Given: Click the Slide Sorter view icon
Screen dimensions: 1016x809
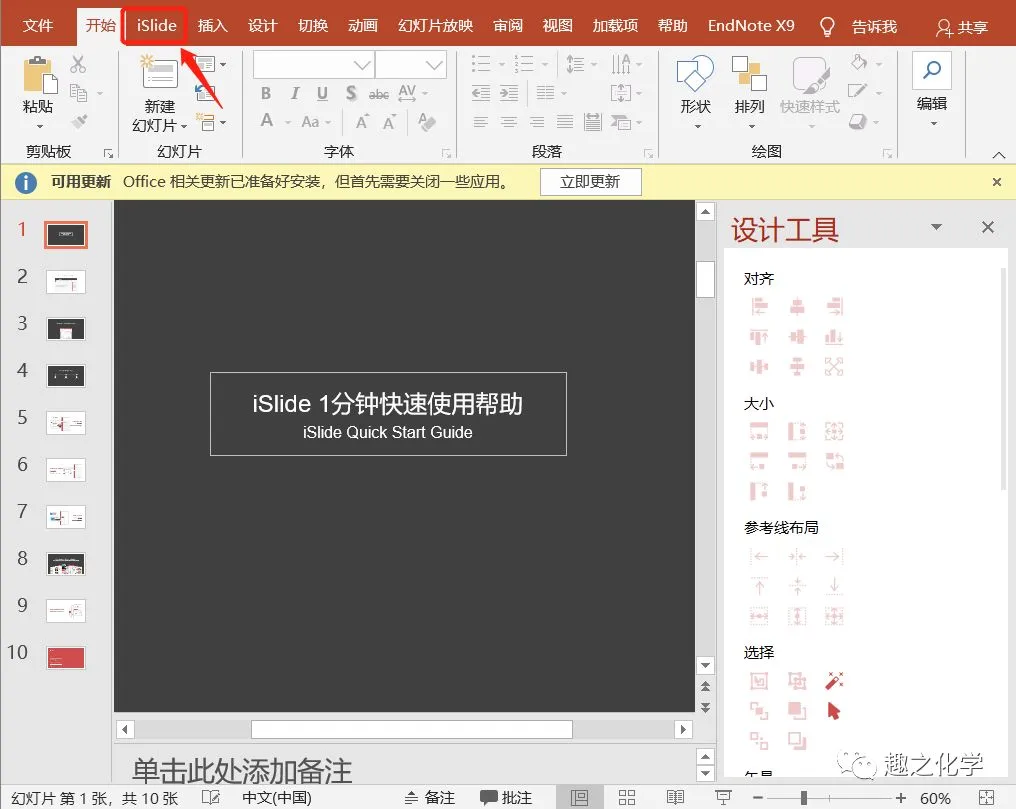Looking at the screenshot, I should coord(627,797).
